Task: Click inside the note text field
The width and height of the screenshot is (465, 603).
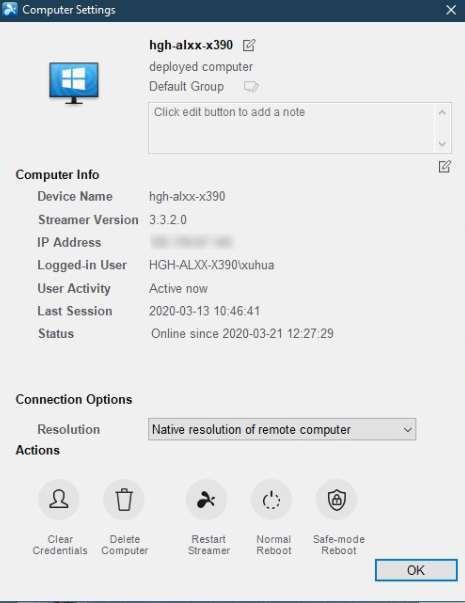Action: [x=292, y=128]
